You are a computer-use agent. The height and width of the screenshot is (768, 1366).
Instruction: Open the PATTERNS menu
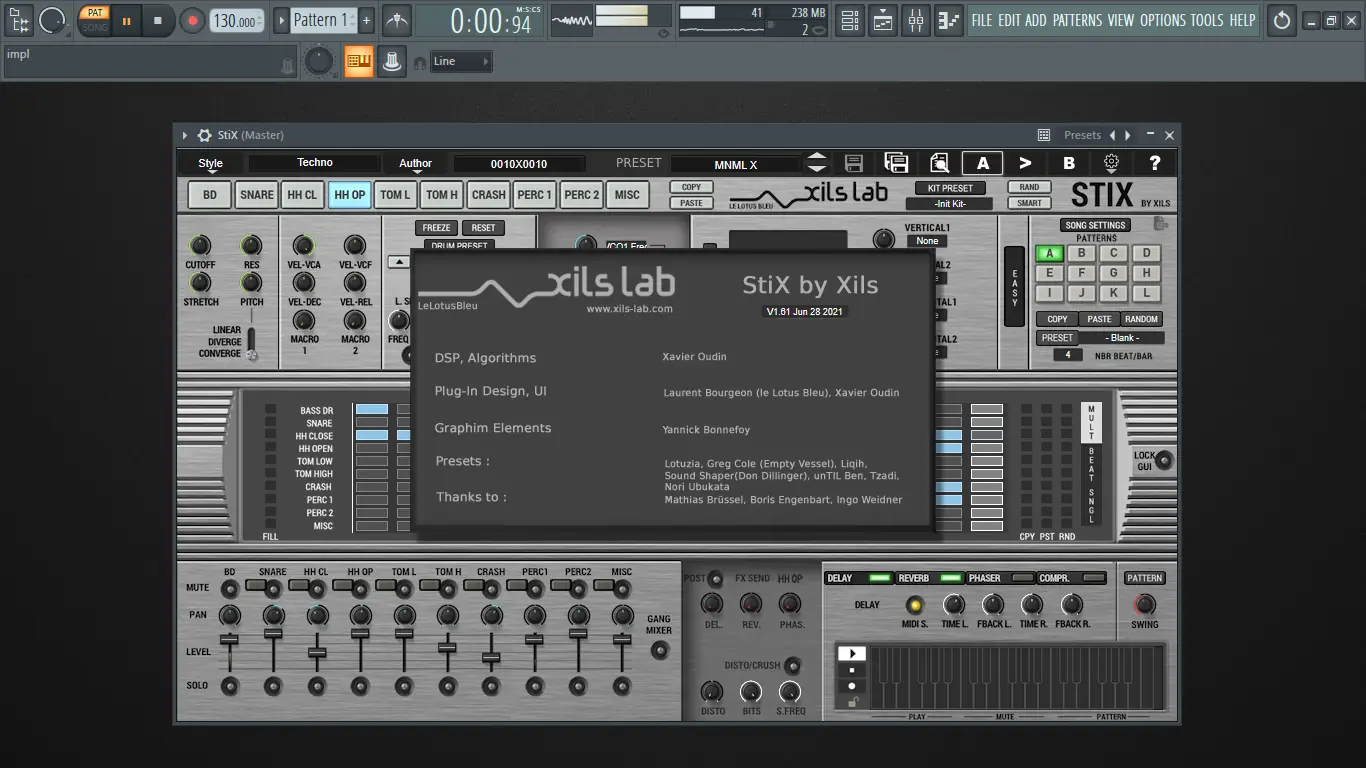point(1077,20)
